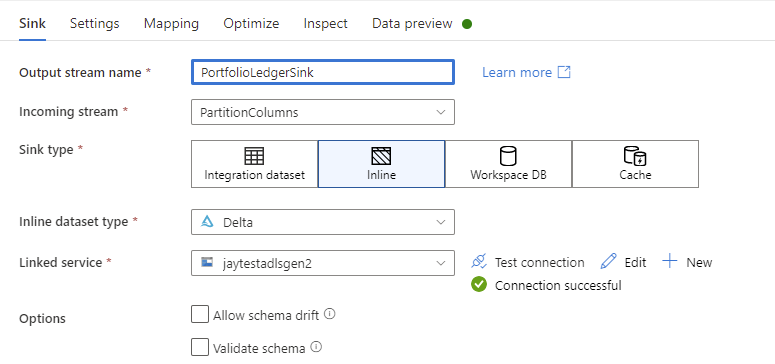Select the Cache sink type icon

pyautogui.click(x=635, y=156)
